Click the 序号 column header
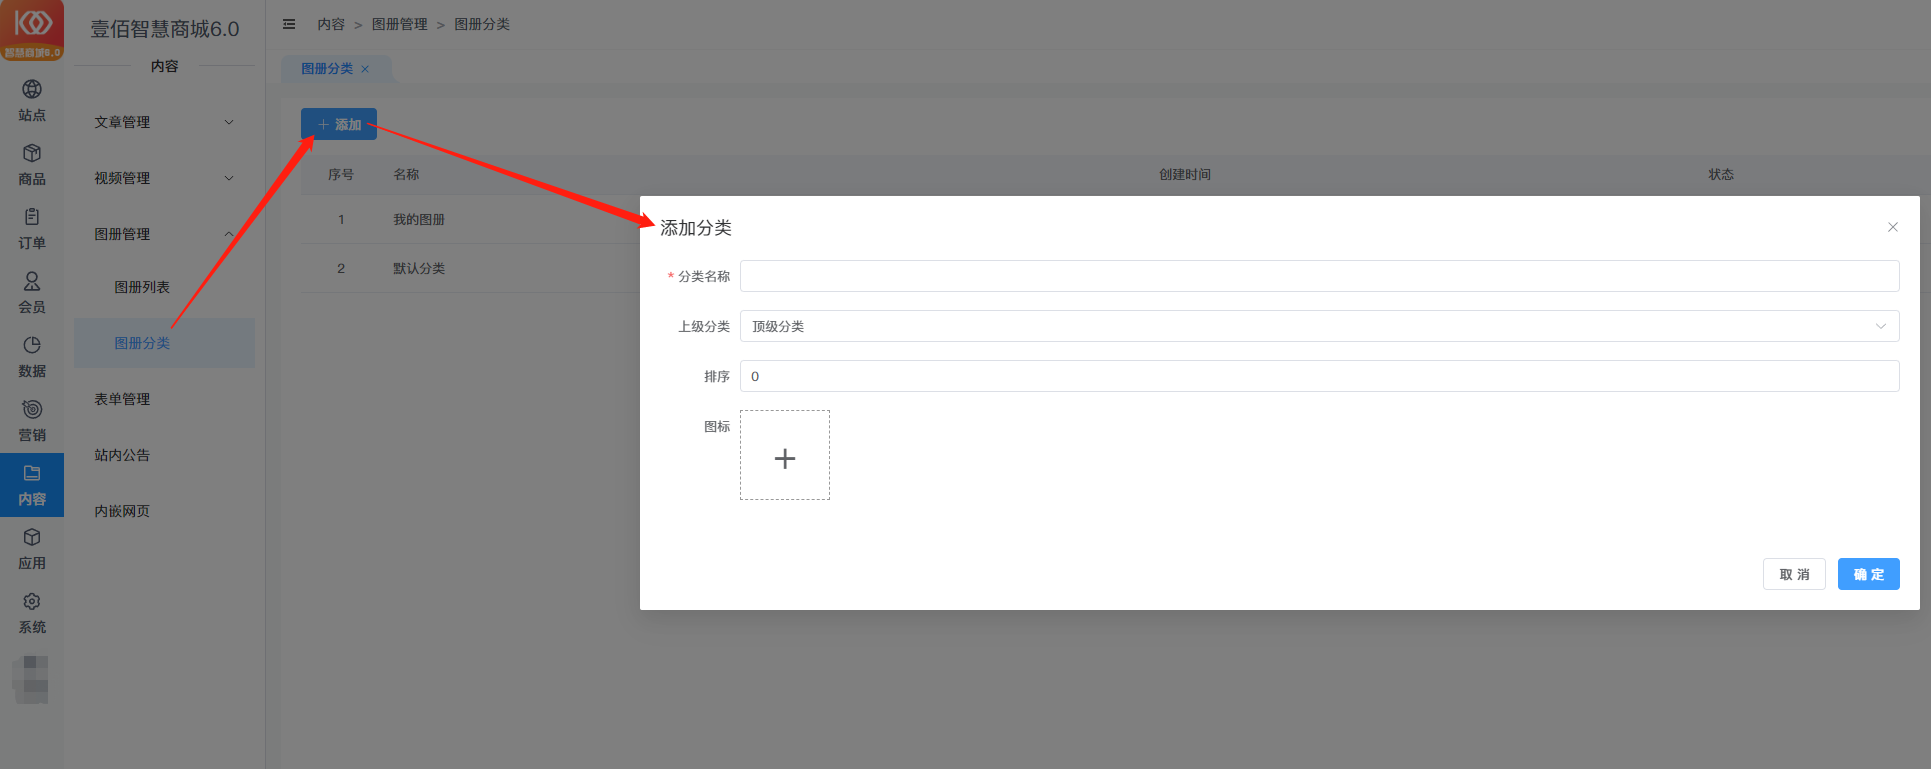The height and width of the screenshot is (769, 1931). point(341,174)
